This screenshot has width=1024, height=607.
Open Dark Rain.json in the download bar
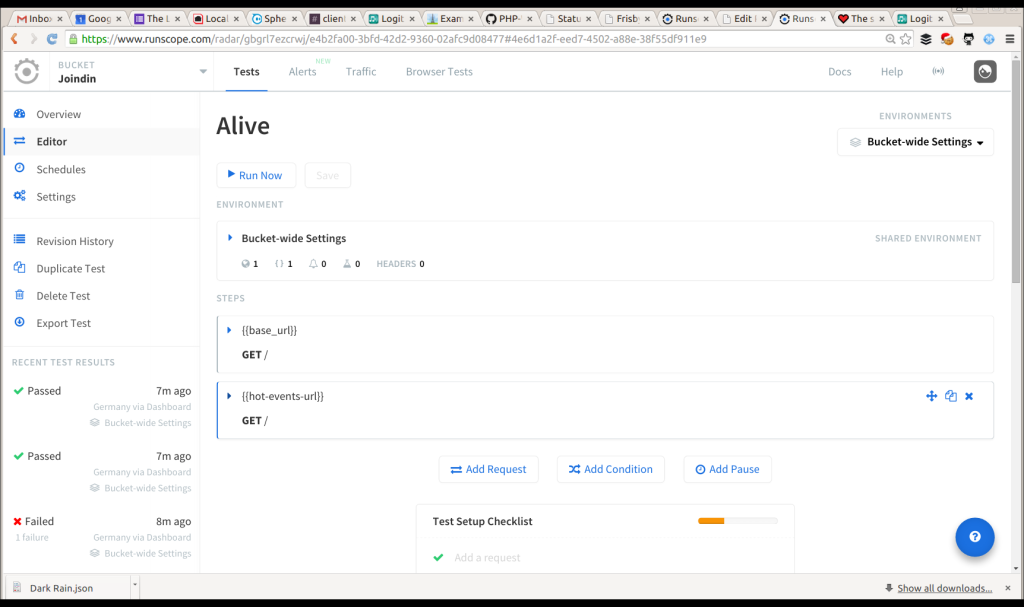click(60, 589)
